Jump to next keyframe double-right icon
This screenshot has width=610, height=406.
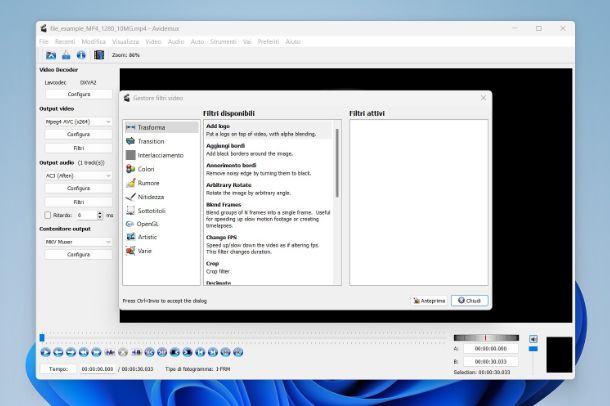pyautogui.click(x=96, y=352)
